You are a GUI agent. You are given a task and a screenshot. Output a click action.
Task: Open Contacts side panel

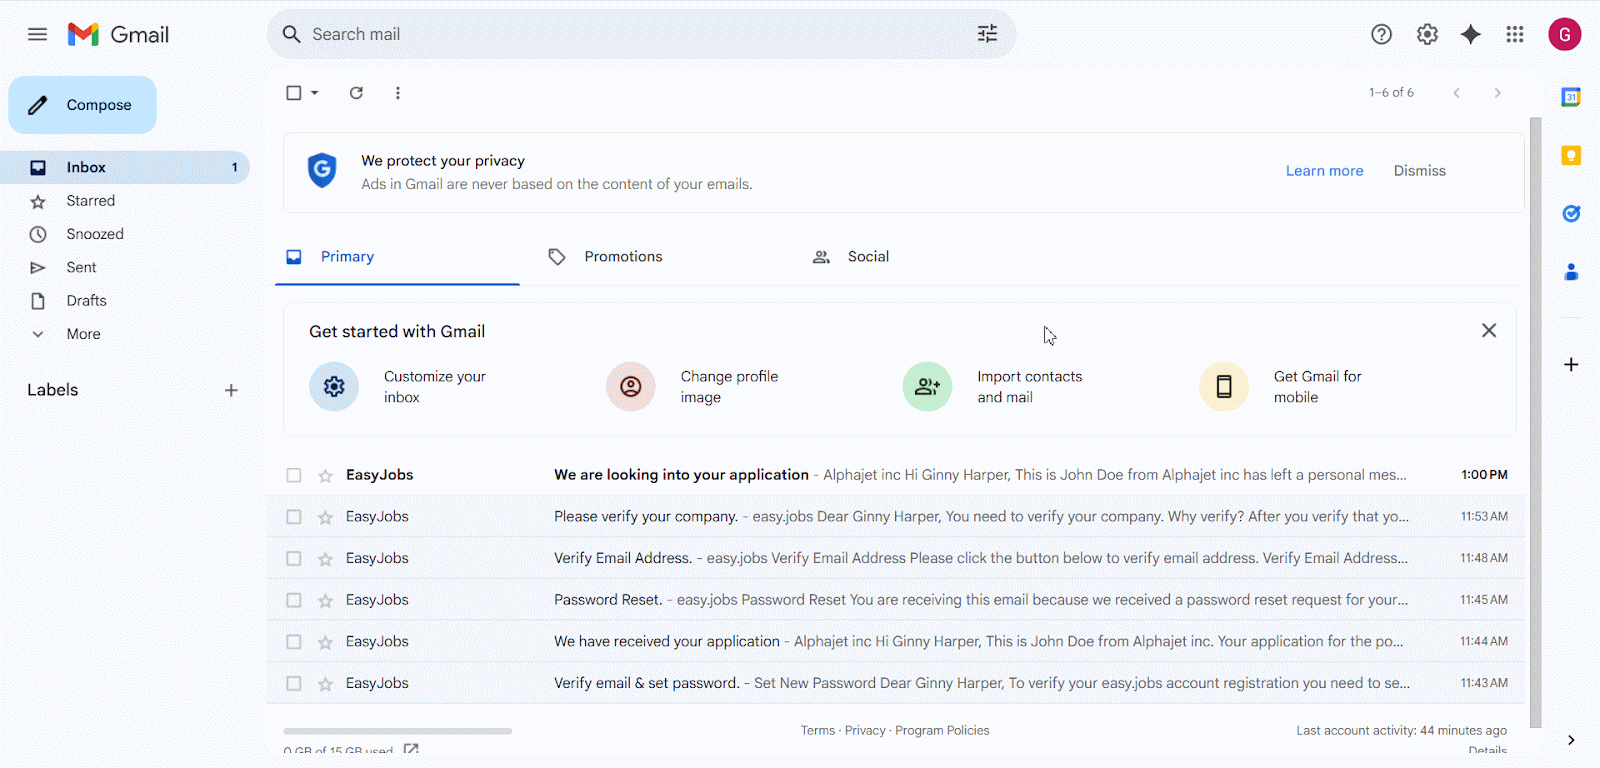point(1571,271)
